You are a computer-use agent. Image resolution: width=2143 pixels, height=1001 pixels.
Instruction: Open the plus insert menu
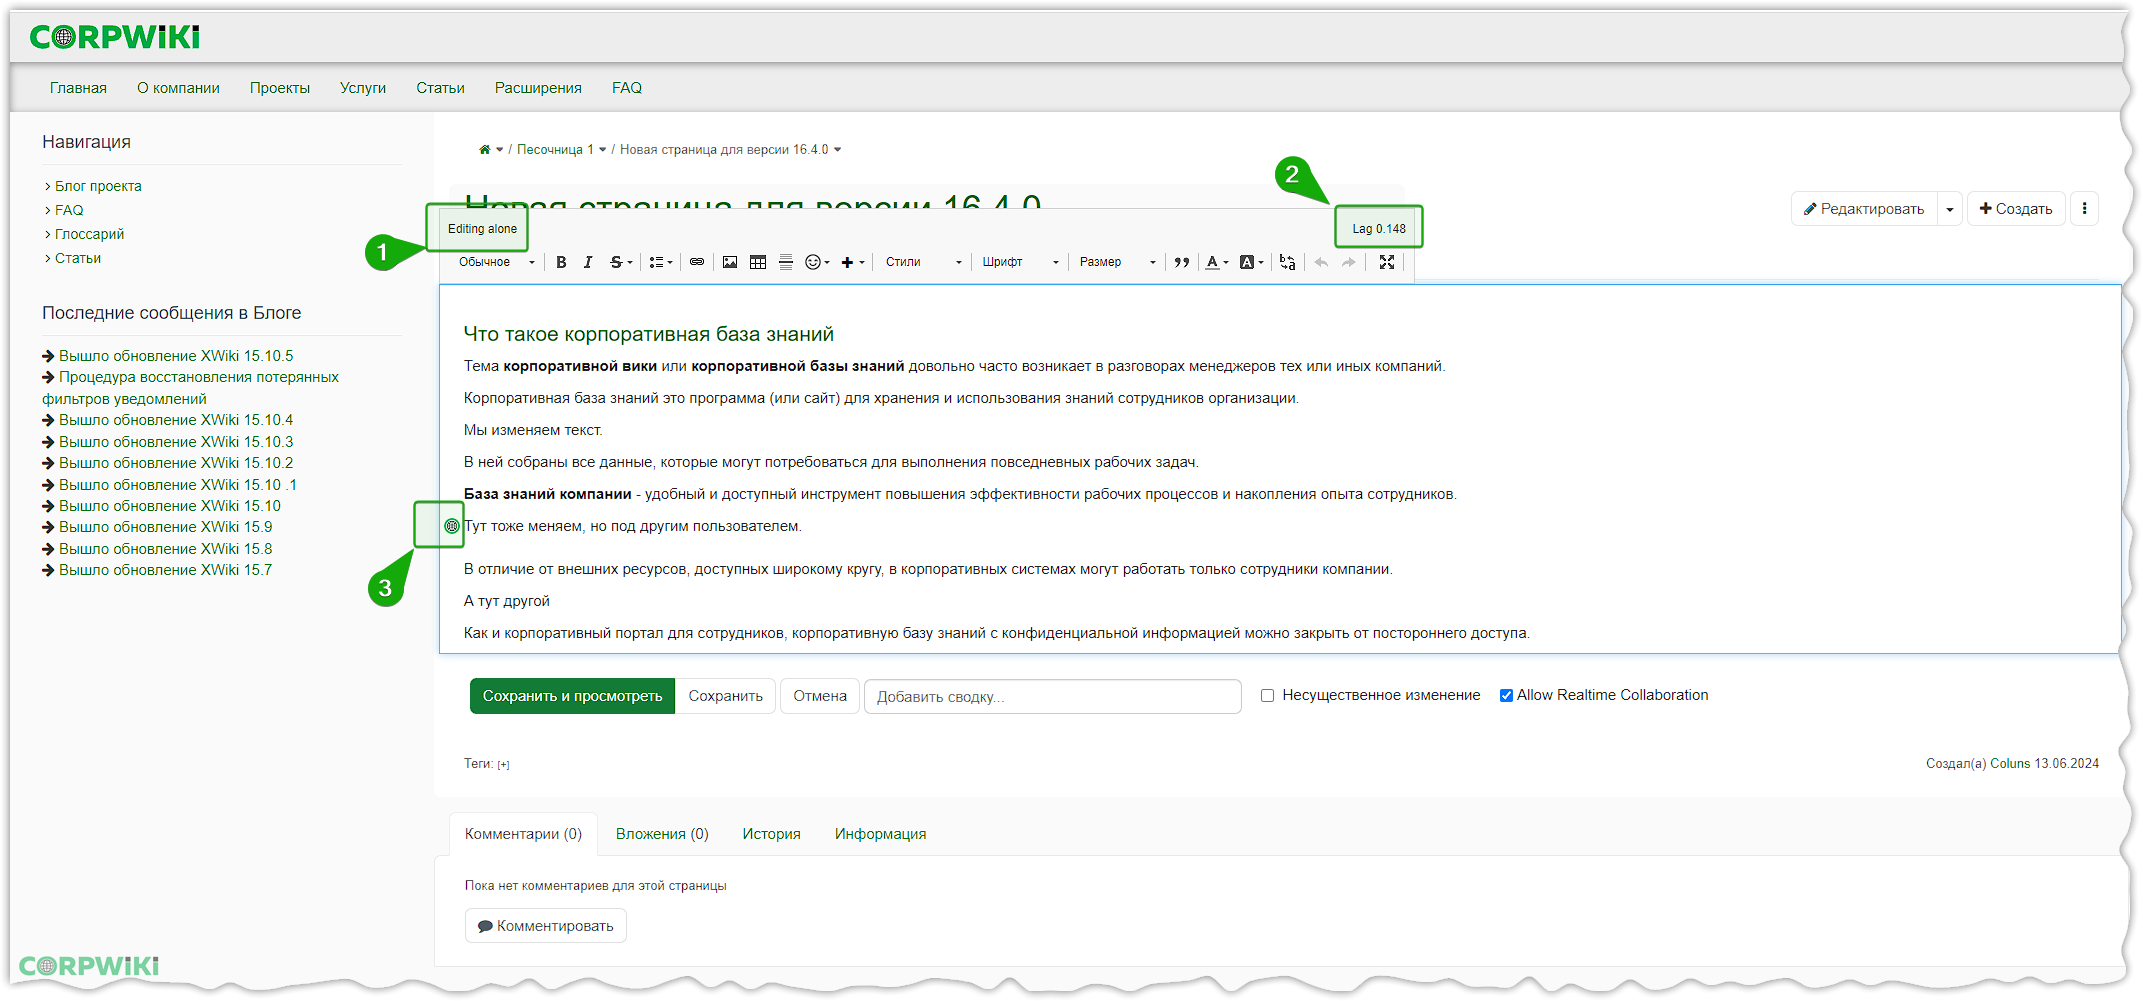(x=852, y=262)
